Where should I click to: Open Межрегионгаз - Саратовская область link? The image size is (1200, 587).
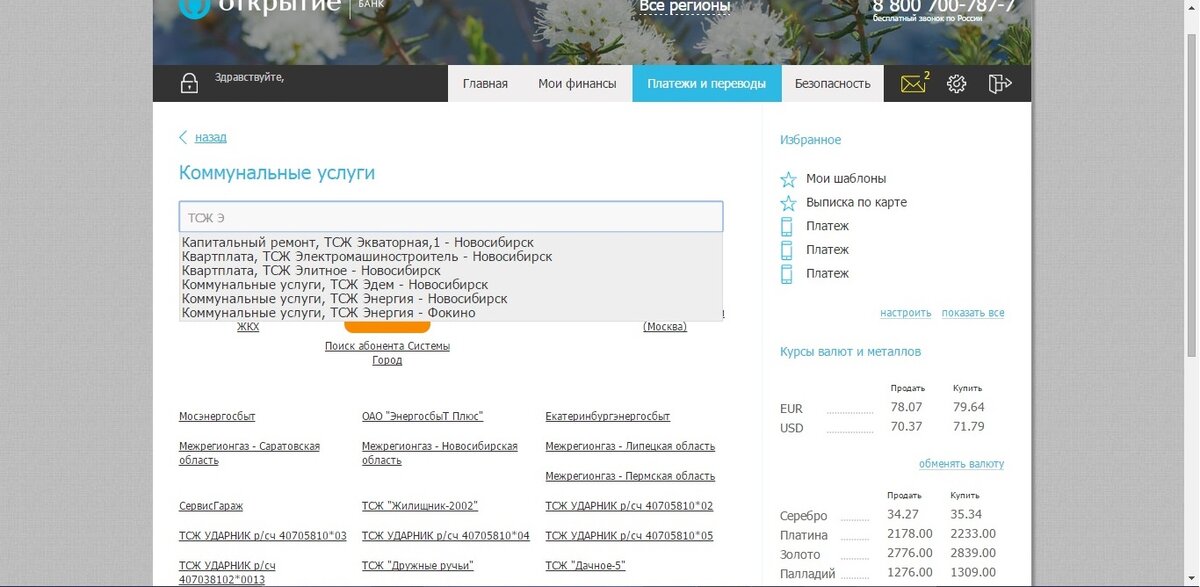pyautogui.click(x=249, y=453)
